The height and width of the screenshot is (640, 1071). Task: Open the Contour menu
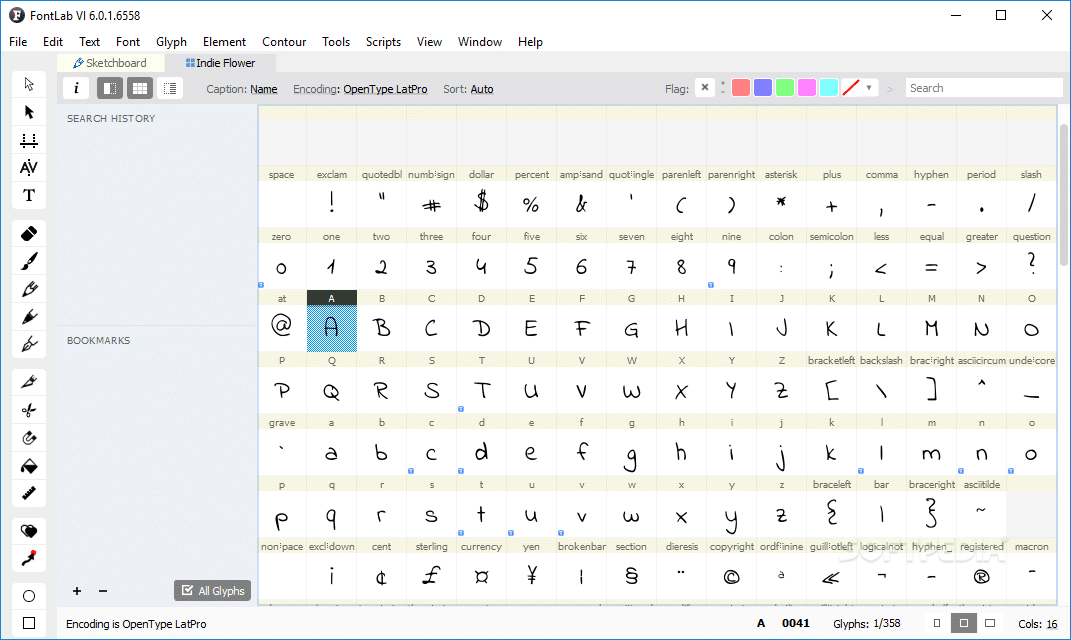point(284,42)
